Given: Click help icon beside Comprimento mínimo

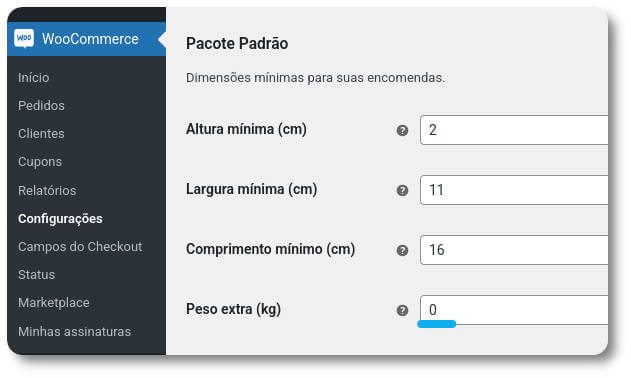Looking at the screenshot, I should (x=402, y=250).
